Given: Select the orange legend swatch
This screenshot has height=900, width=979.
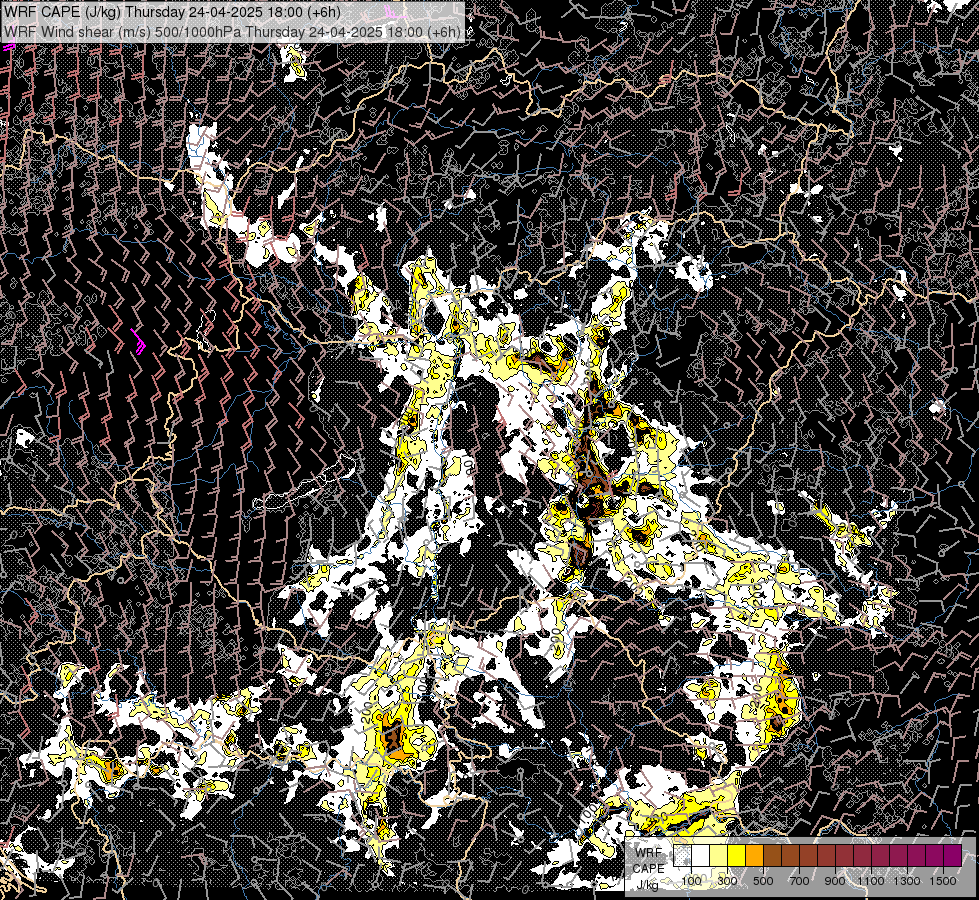Looking at the screenshot, I should 755,855.
